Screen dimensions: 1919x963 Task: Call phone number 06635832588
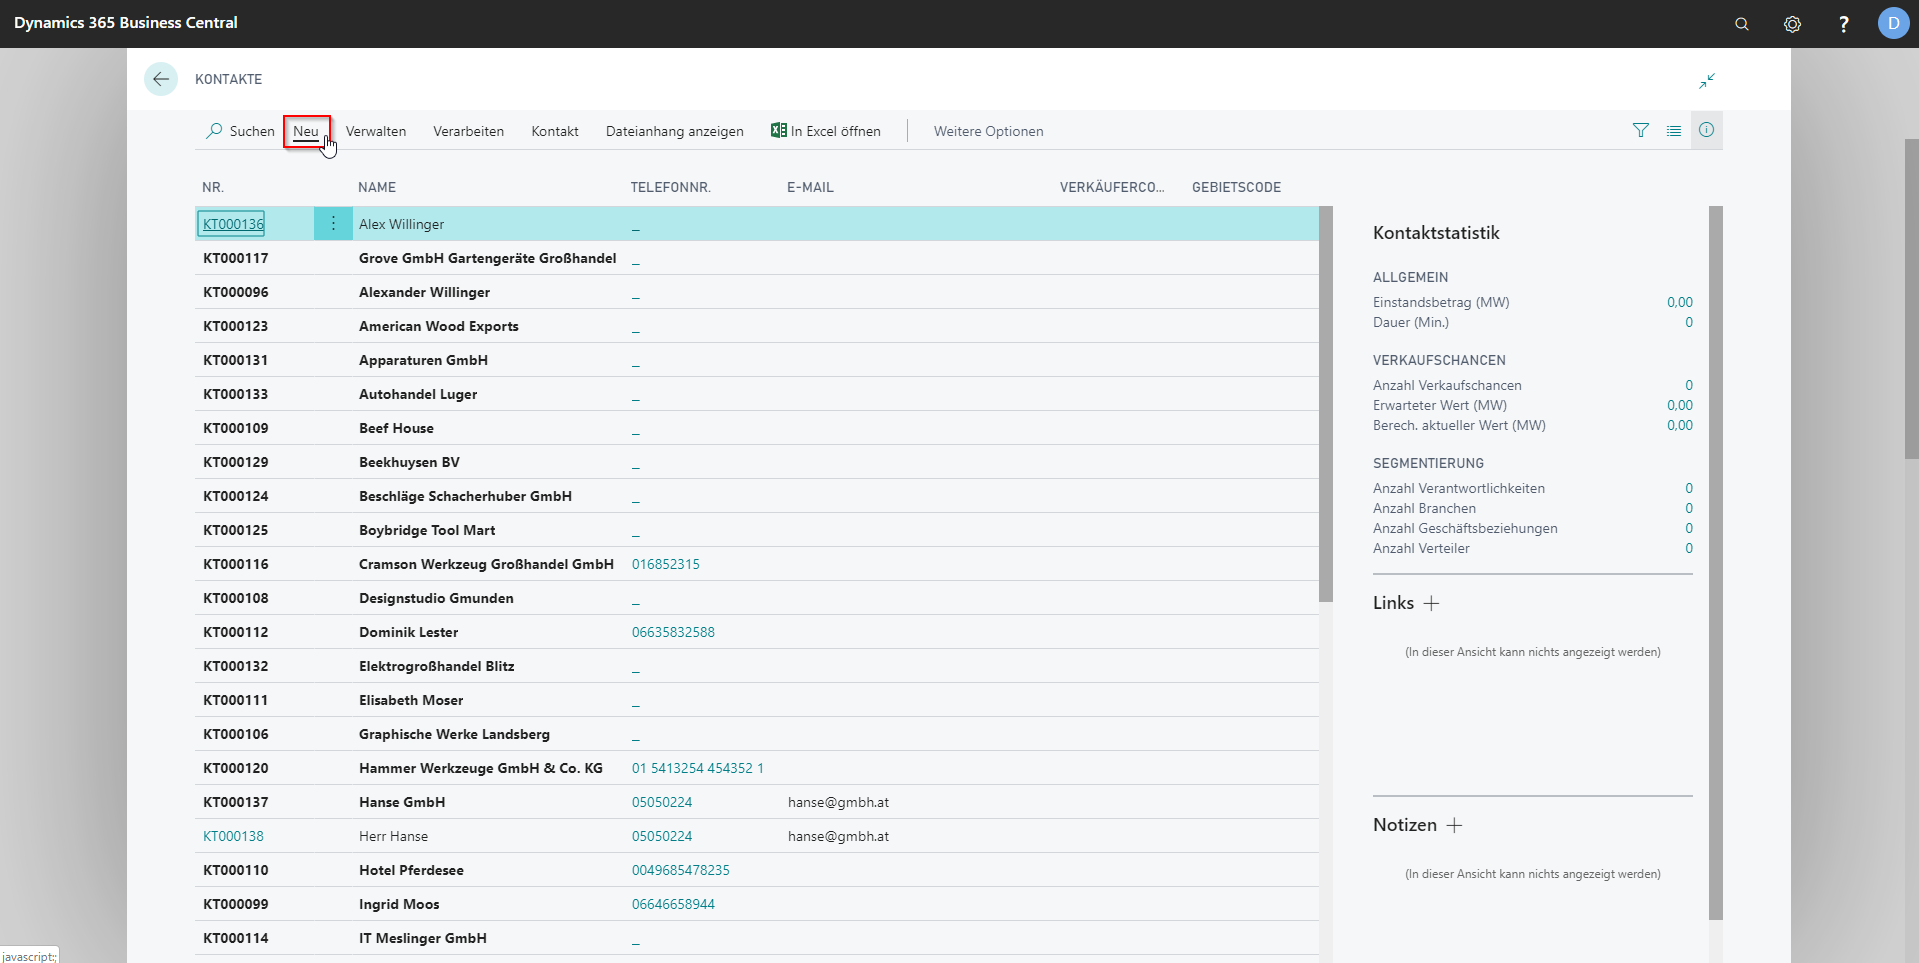coord(673,632)
